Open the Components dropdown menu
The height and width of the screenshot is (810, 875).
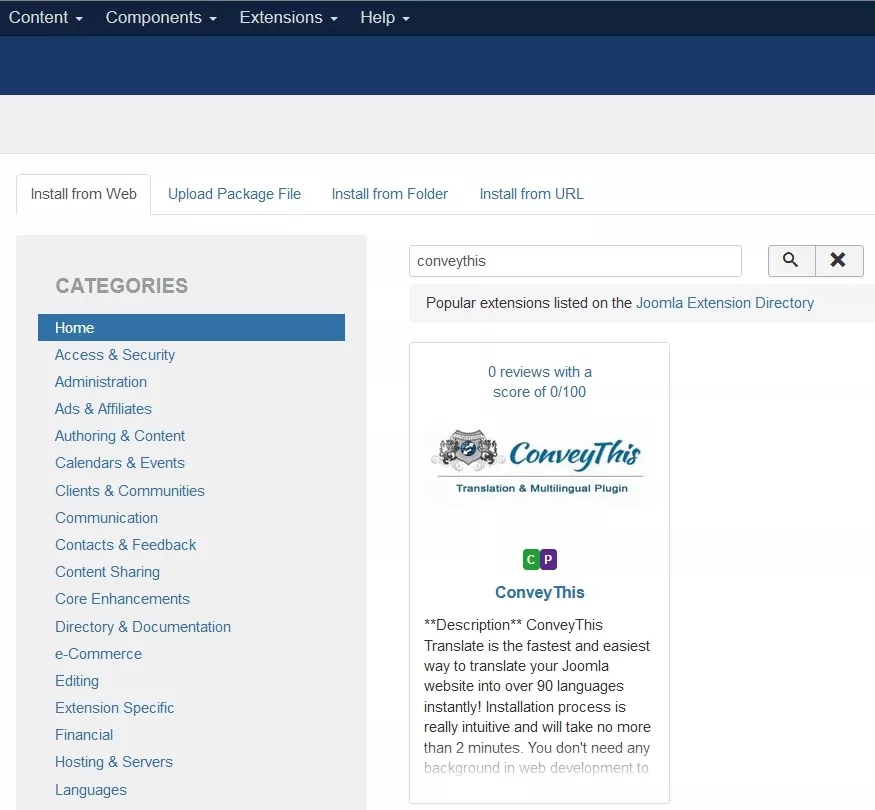pos(161,17)
